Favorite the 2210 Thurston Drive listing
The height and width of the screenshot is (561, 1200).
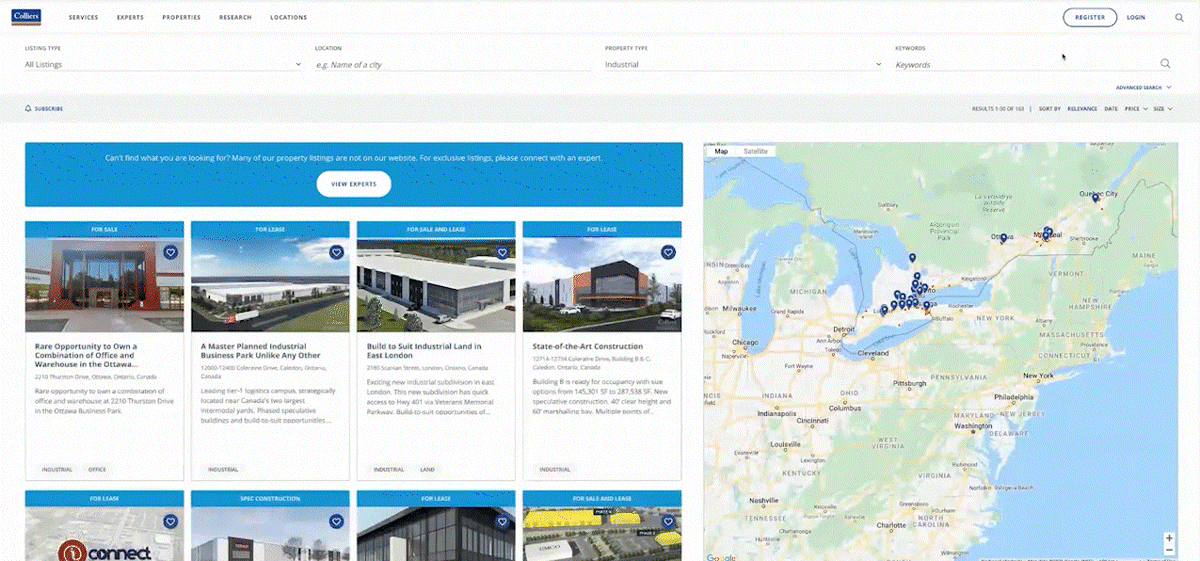pyautogui.click(x=170, y=253)
